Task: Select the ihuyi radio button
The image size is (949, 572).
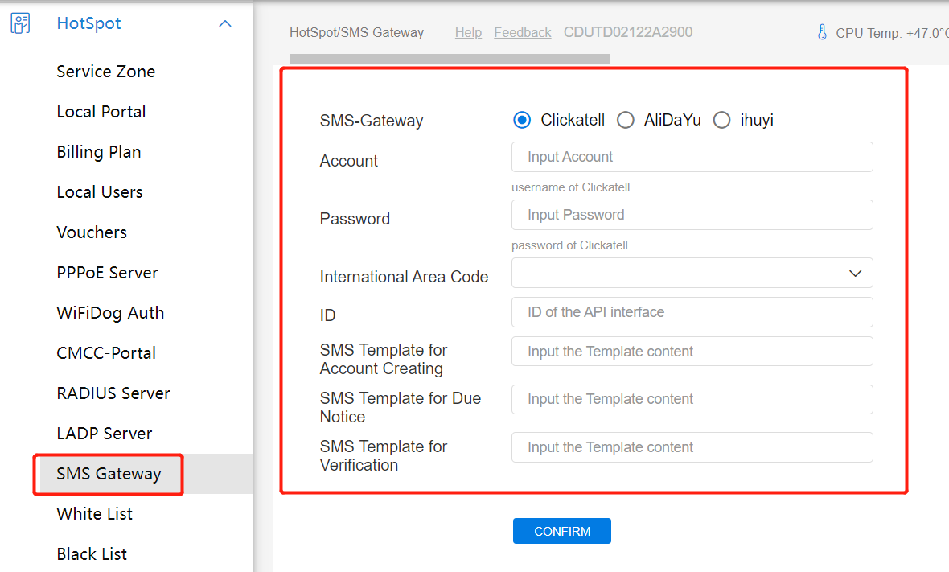Action: (x=722, y=120)
